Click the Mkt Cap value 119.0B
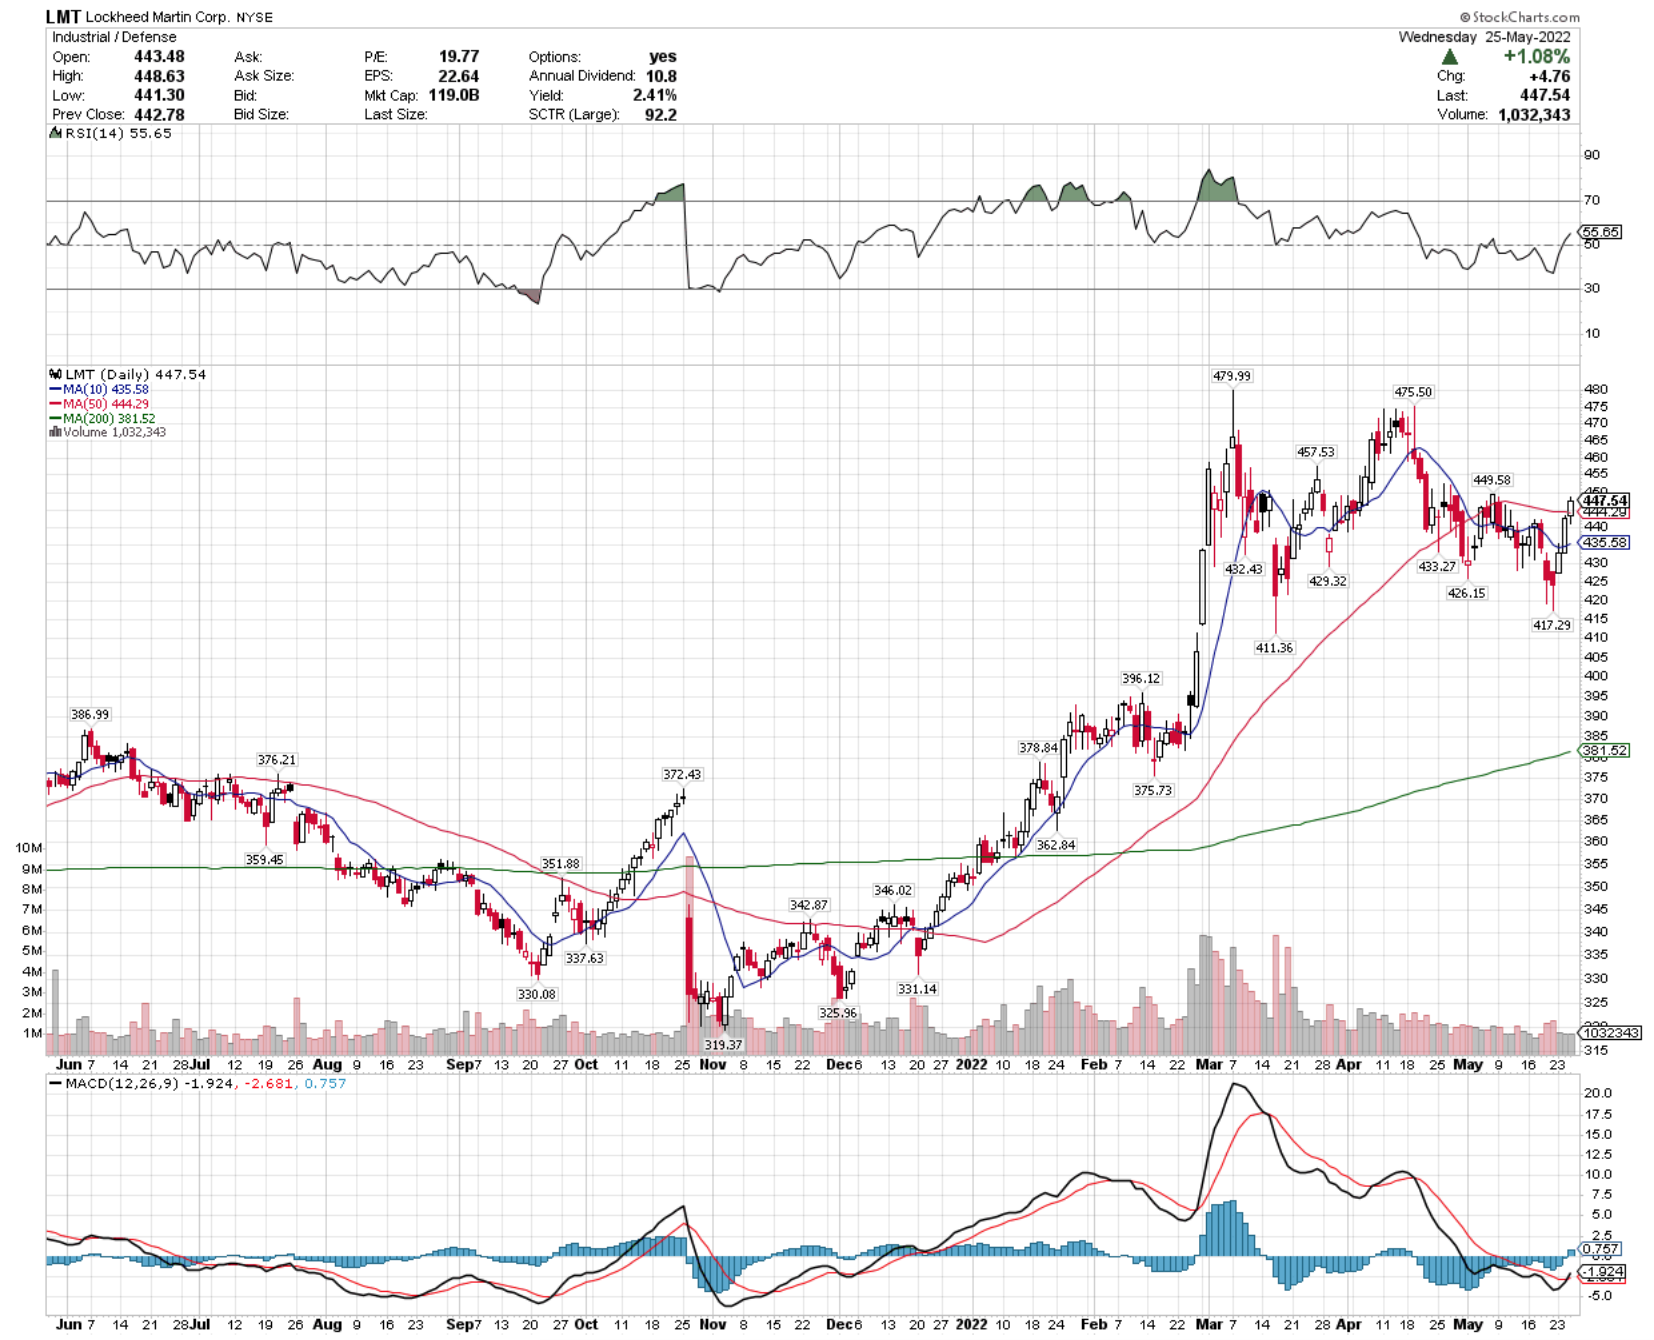Viewport: 1654px width, 1340px height. (454, 95)
